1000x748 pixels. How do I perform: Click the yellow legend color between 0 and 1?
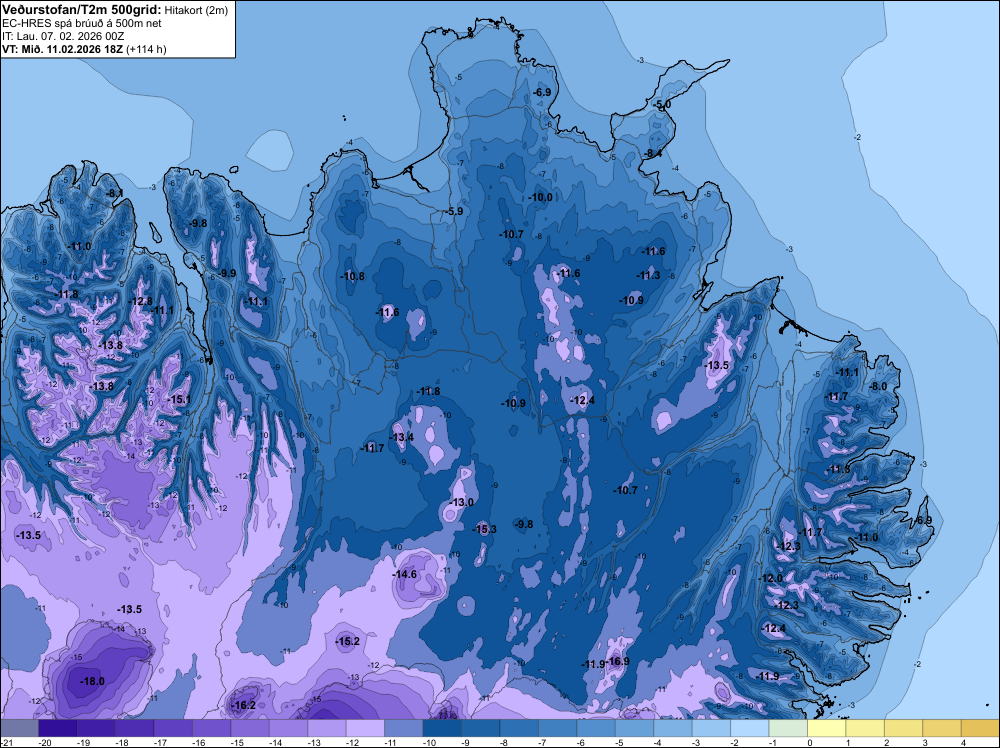(827, 728)
